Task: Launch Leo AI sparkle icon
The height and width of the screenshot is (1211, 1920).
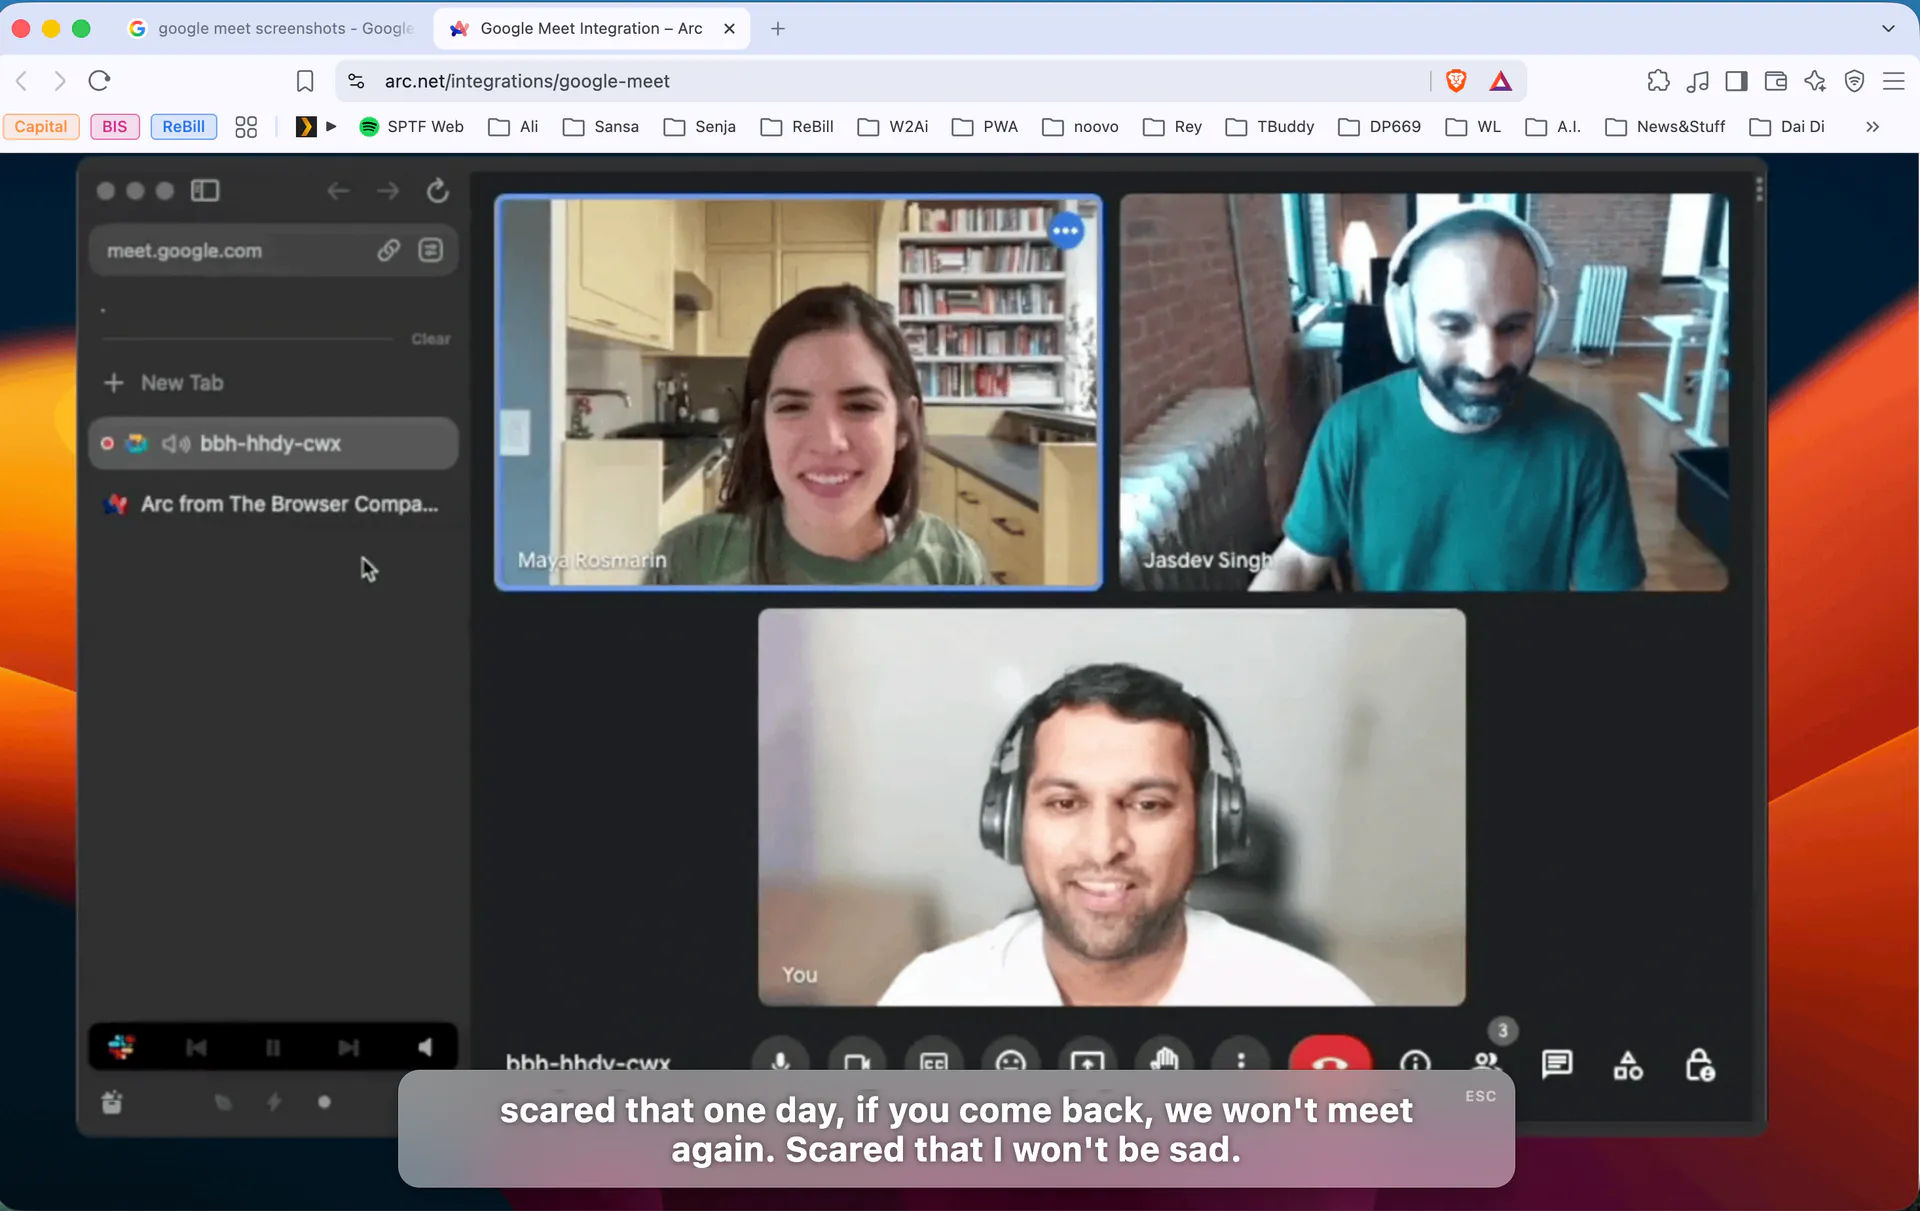Action: point(1815,81)
